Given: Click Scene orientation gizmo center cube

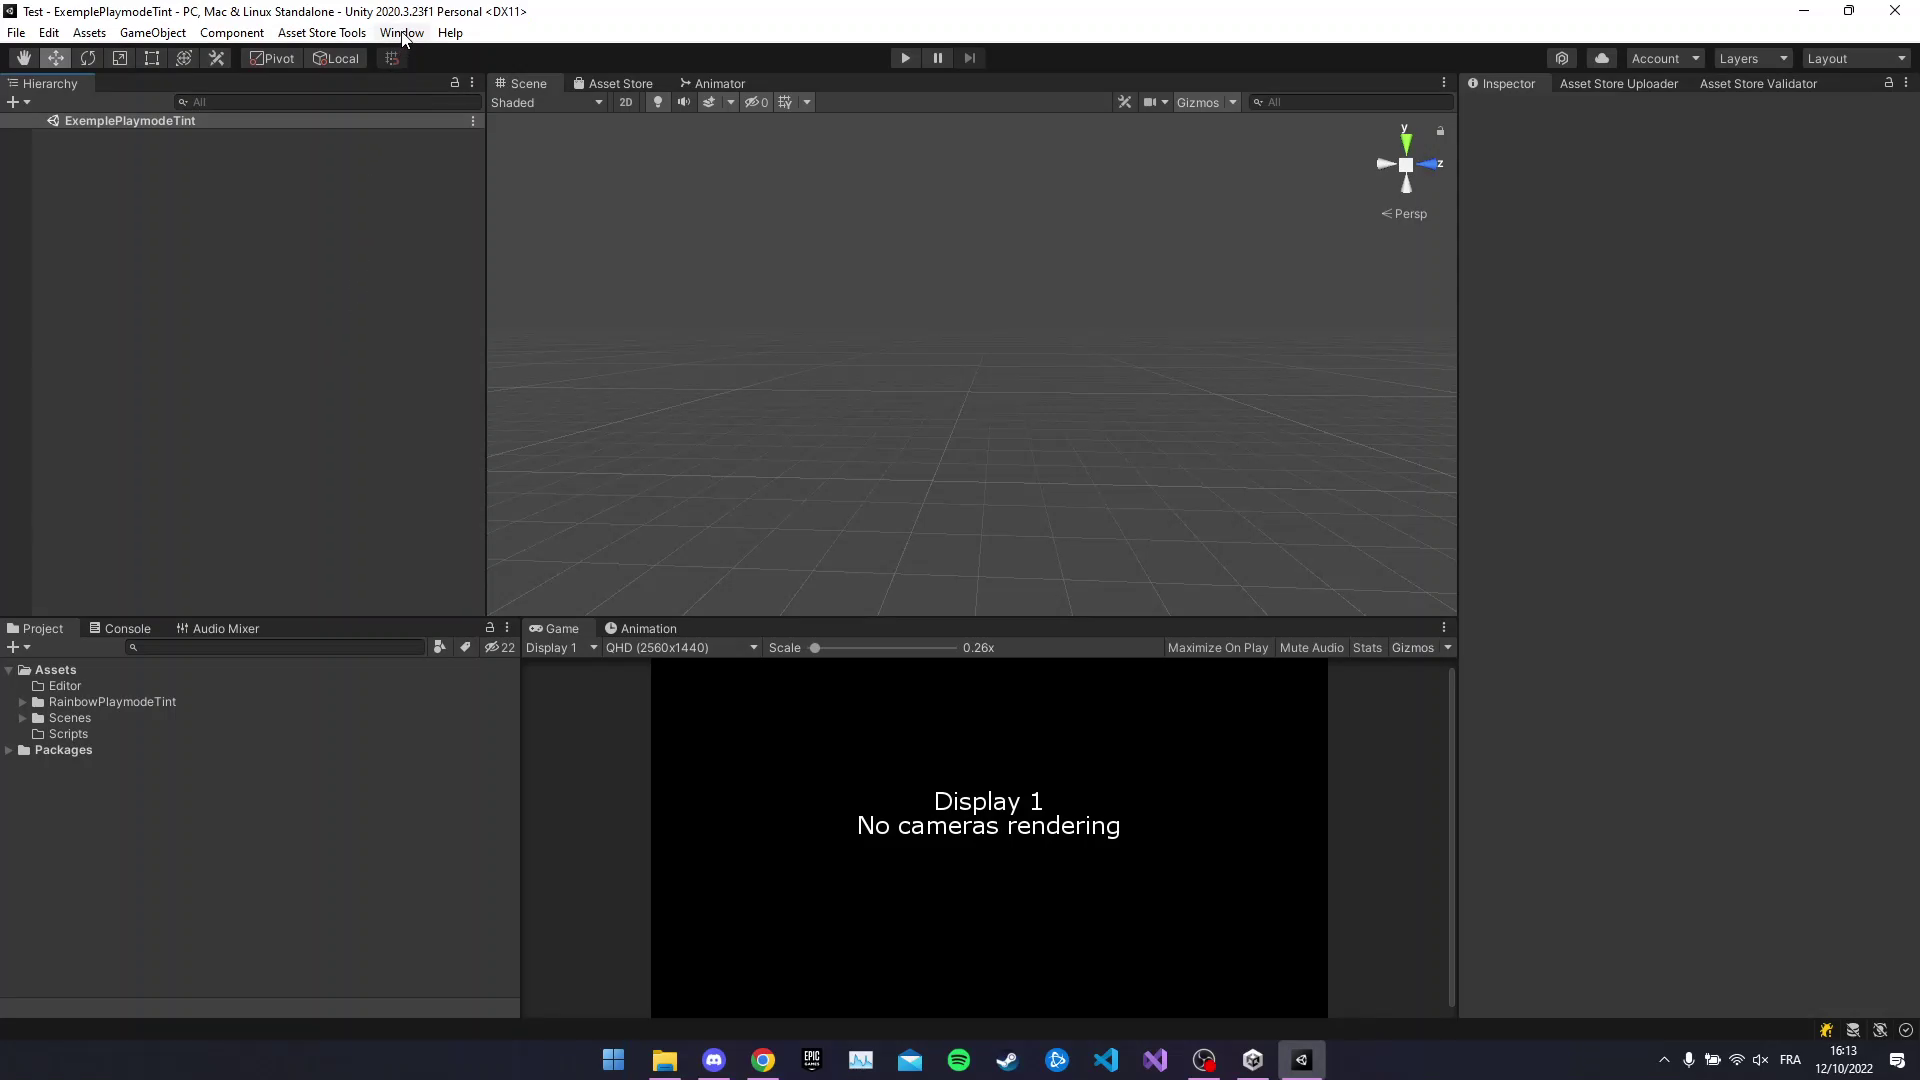Looking at the screenshot, I should pyautogui.click(x=1406, y=165).
